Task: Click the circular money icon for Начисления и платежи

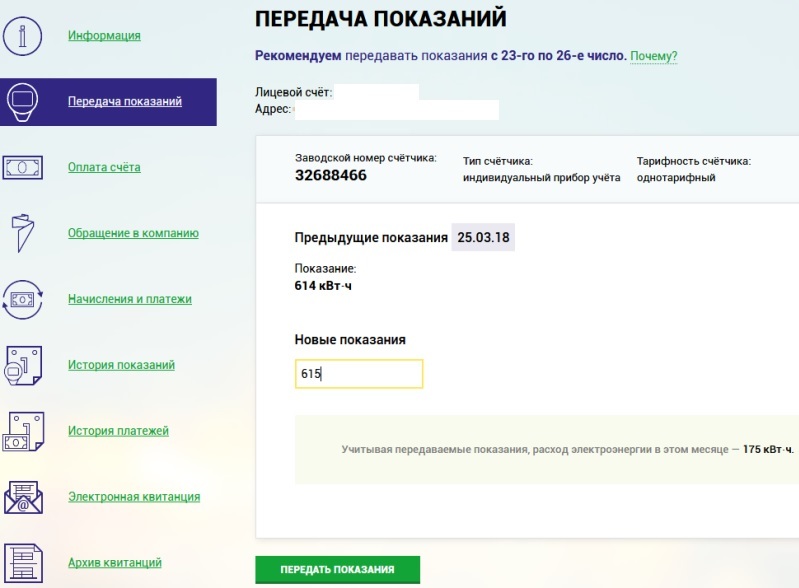Action: click(24, 299)
